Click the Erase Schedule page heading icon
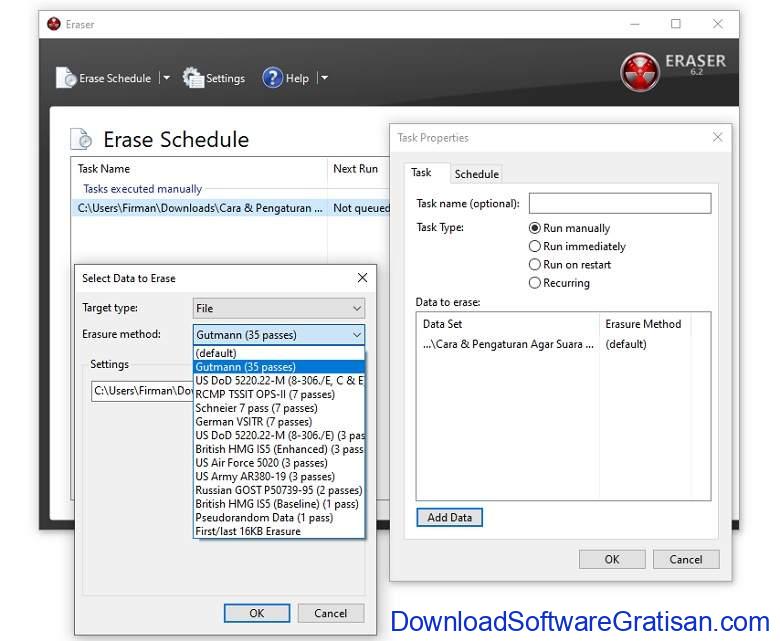The height and width of the screenshot is (641, 780). (x=82, y=139)
